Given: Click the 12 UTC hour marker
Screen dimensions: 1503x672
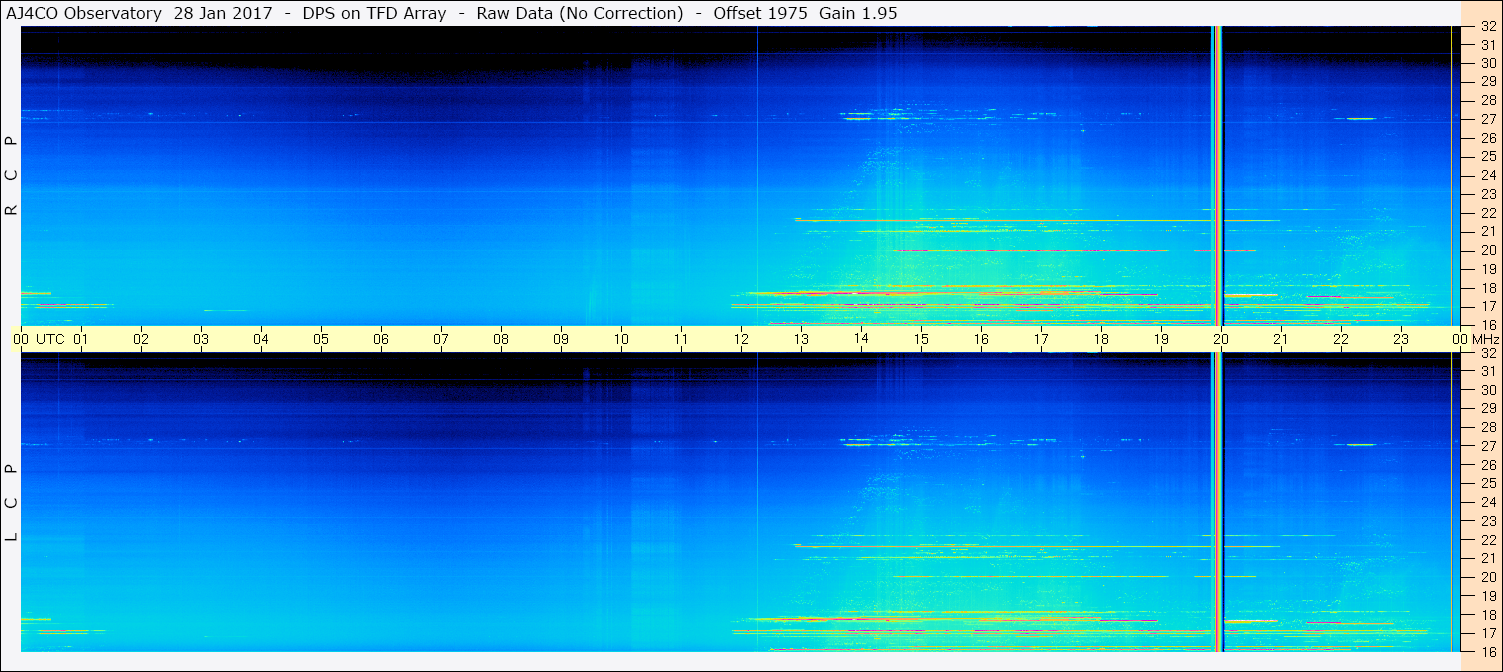Looking at the screenshot, I should (741, 339).
